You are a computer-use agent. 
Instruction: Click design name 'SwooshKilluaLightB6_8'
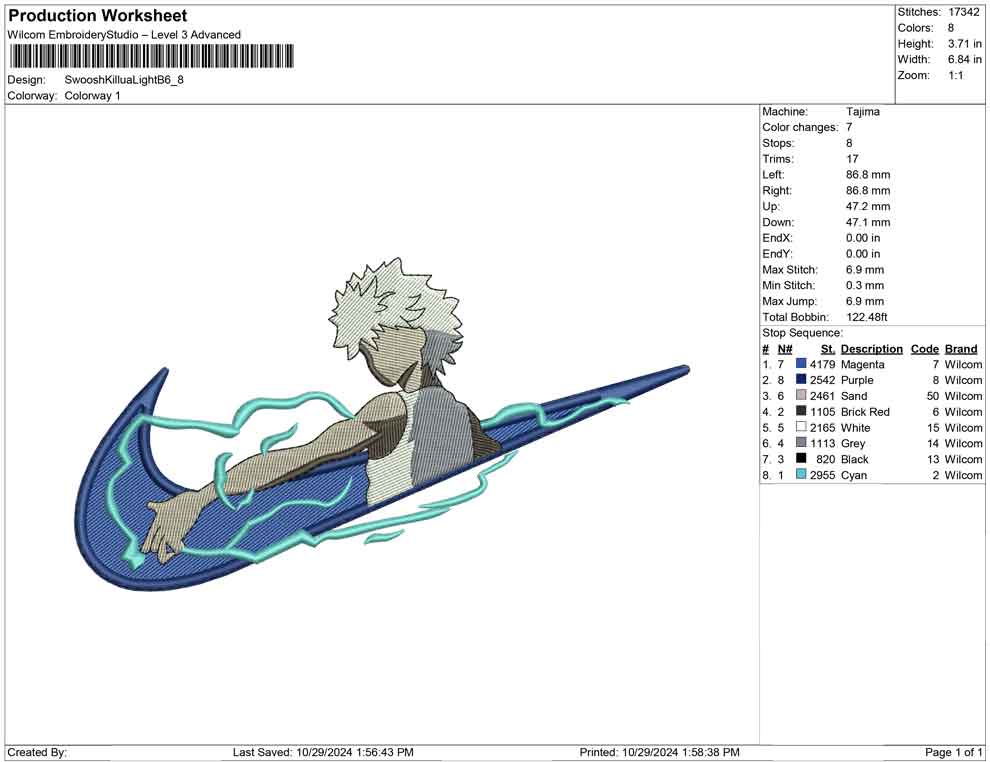(124, 80)
